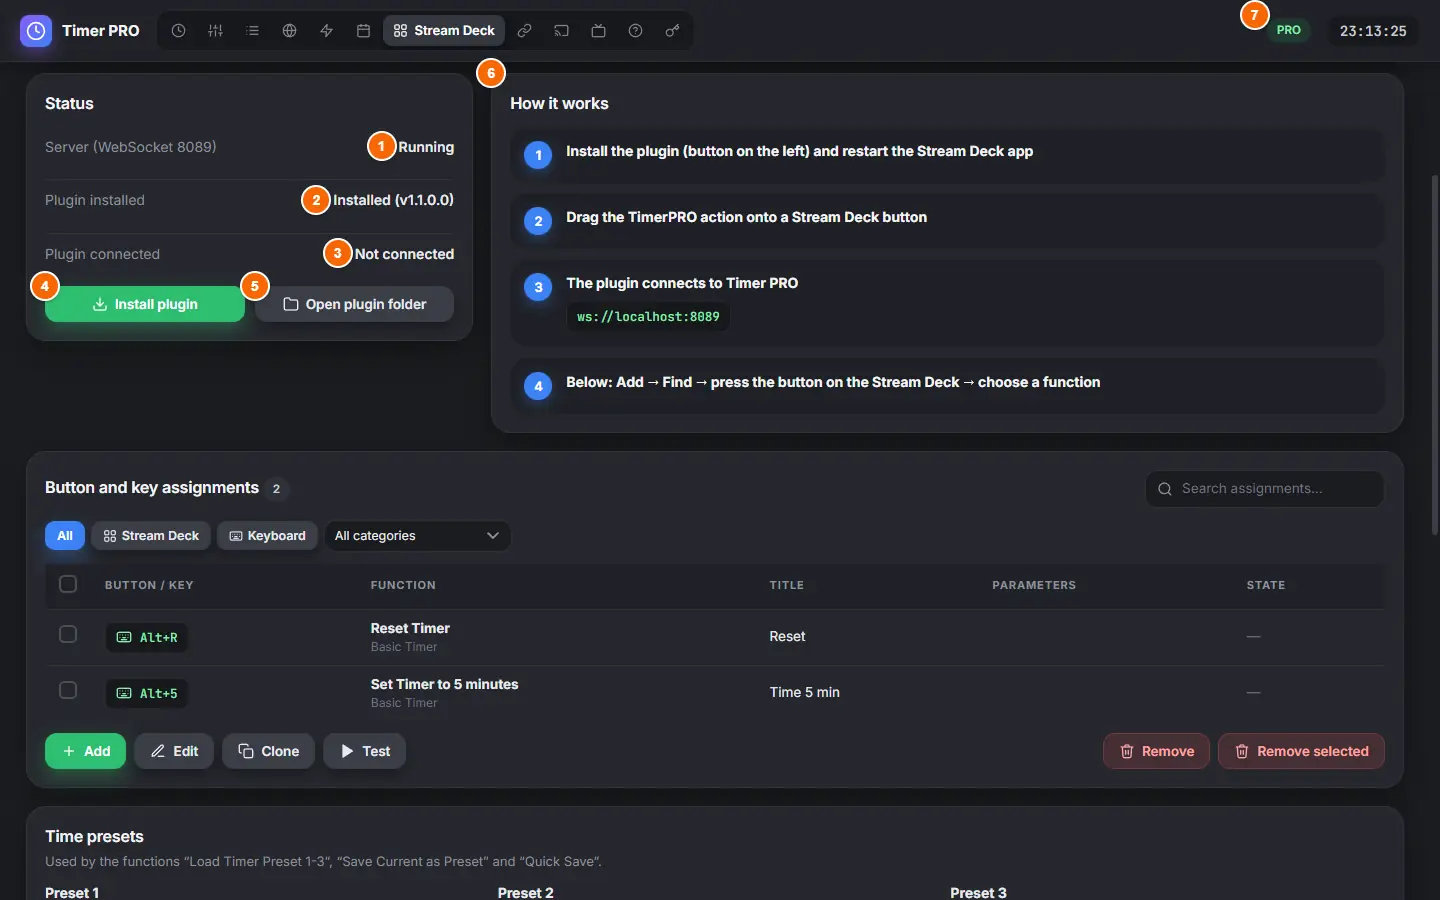
Task: Focus the Search assignments field
Action: click(1264, 489)
